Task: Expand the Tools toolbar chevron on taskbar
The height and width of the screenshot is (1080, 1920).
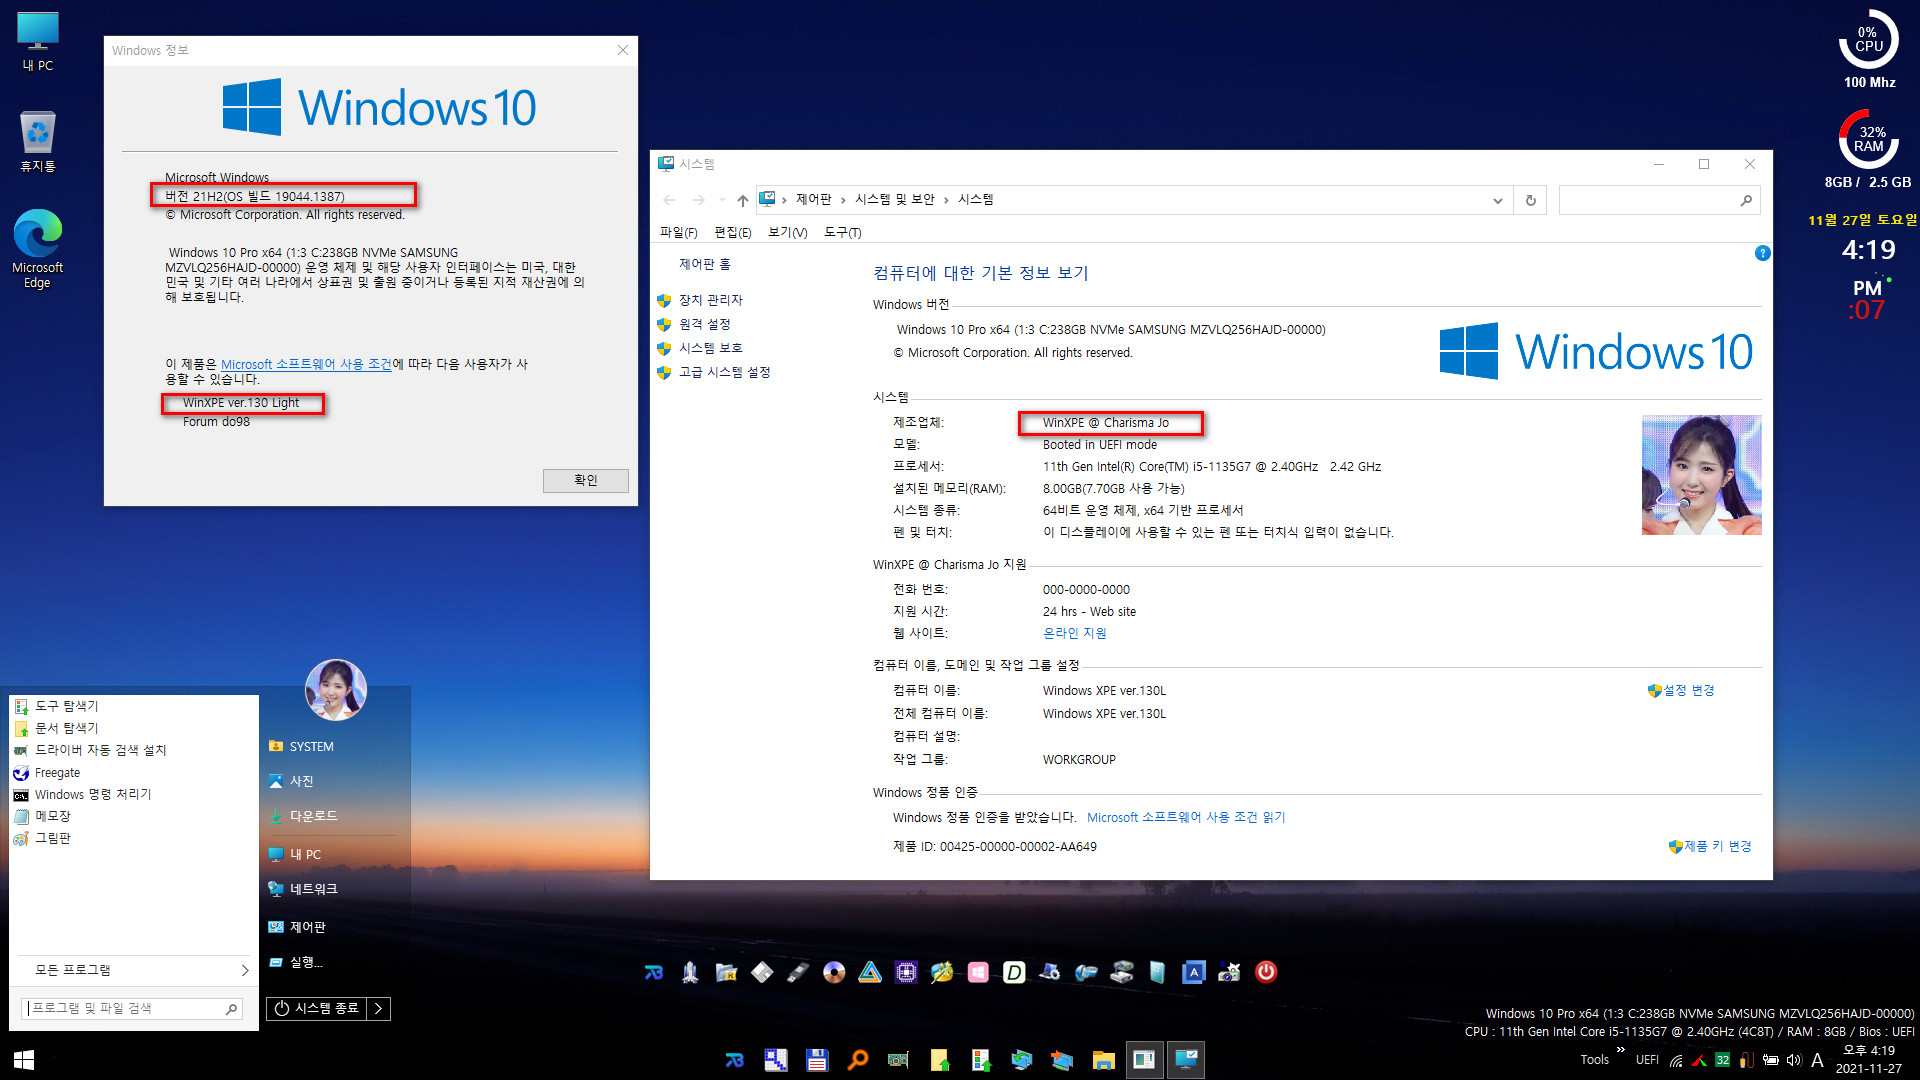Action: point(1620,1049)
